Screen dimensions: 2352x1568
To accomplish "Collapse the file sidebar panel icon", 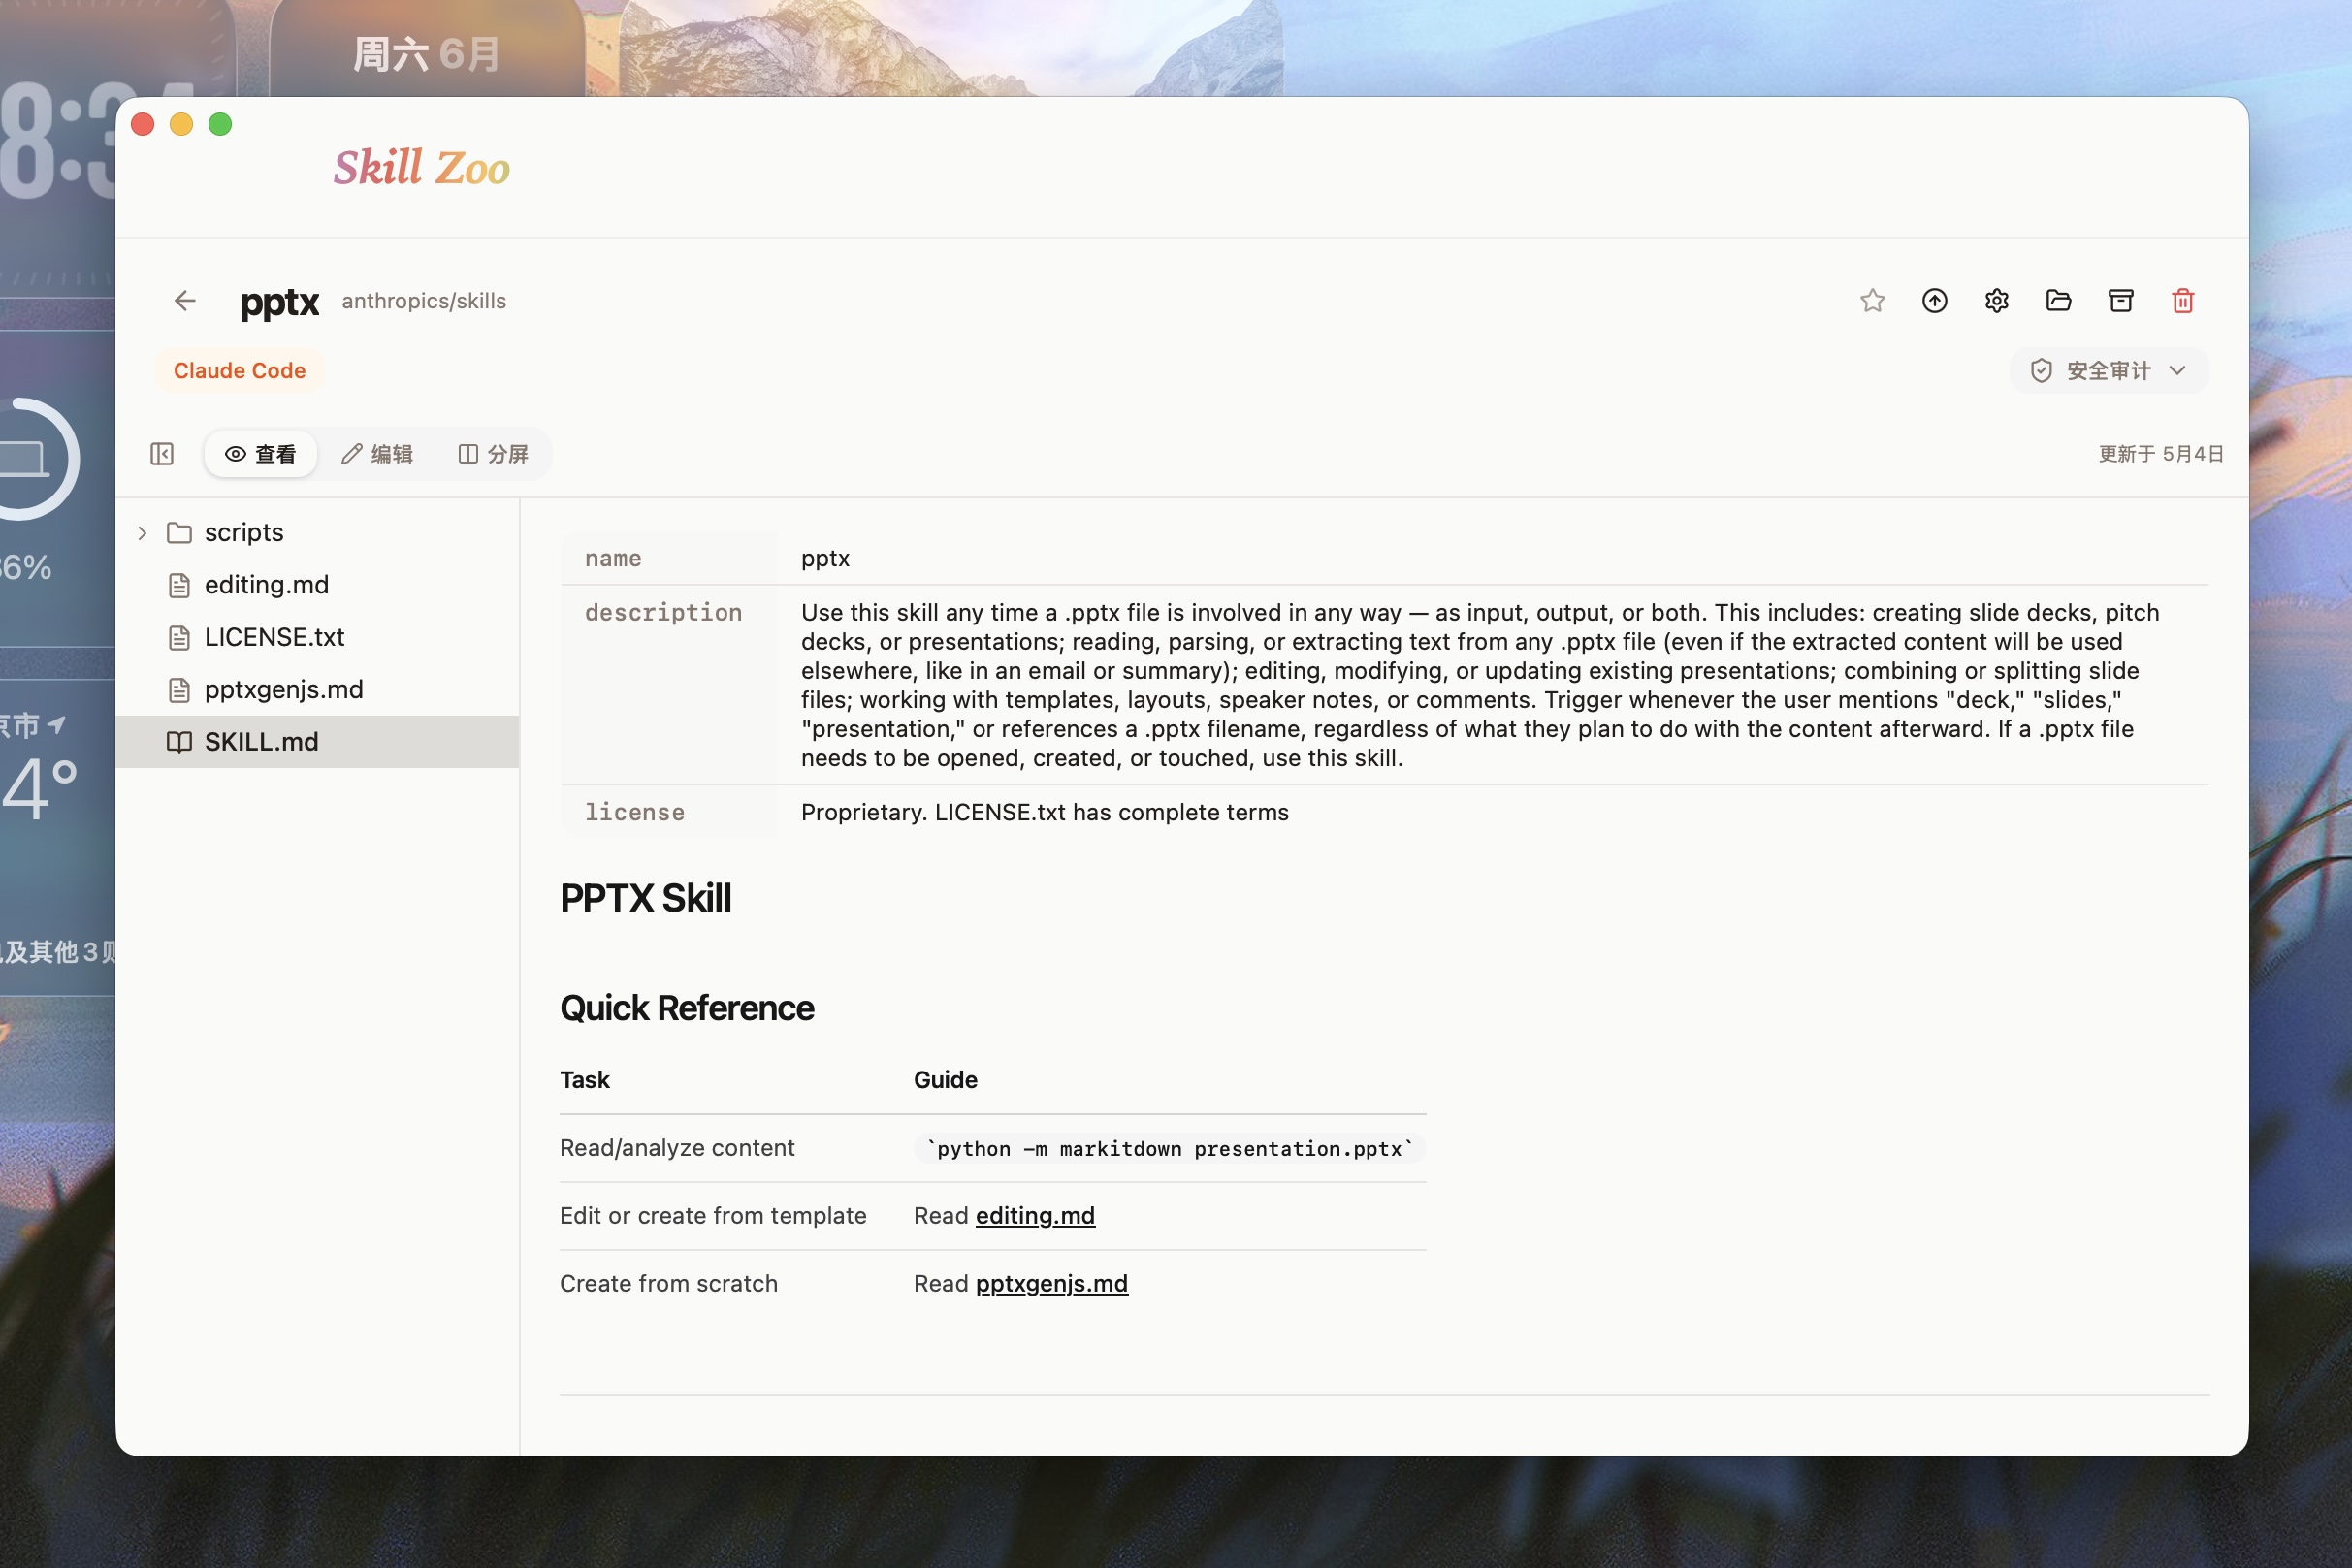I will tap(162, 454).
